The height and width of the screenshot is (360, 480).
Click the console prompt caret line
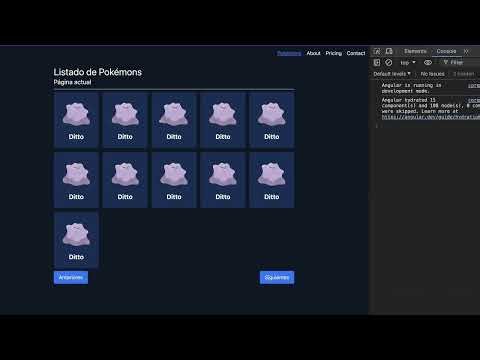tap(427, 126)
